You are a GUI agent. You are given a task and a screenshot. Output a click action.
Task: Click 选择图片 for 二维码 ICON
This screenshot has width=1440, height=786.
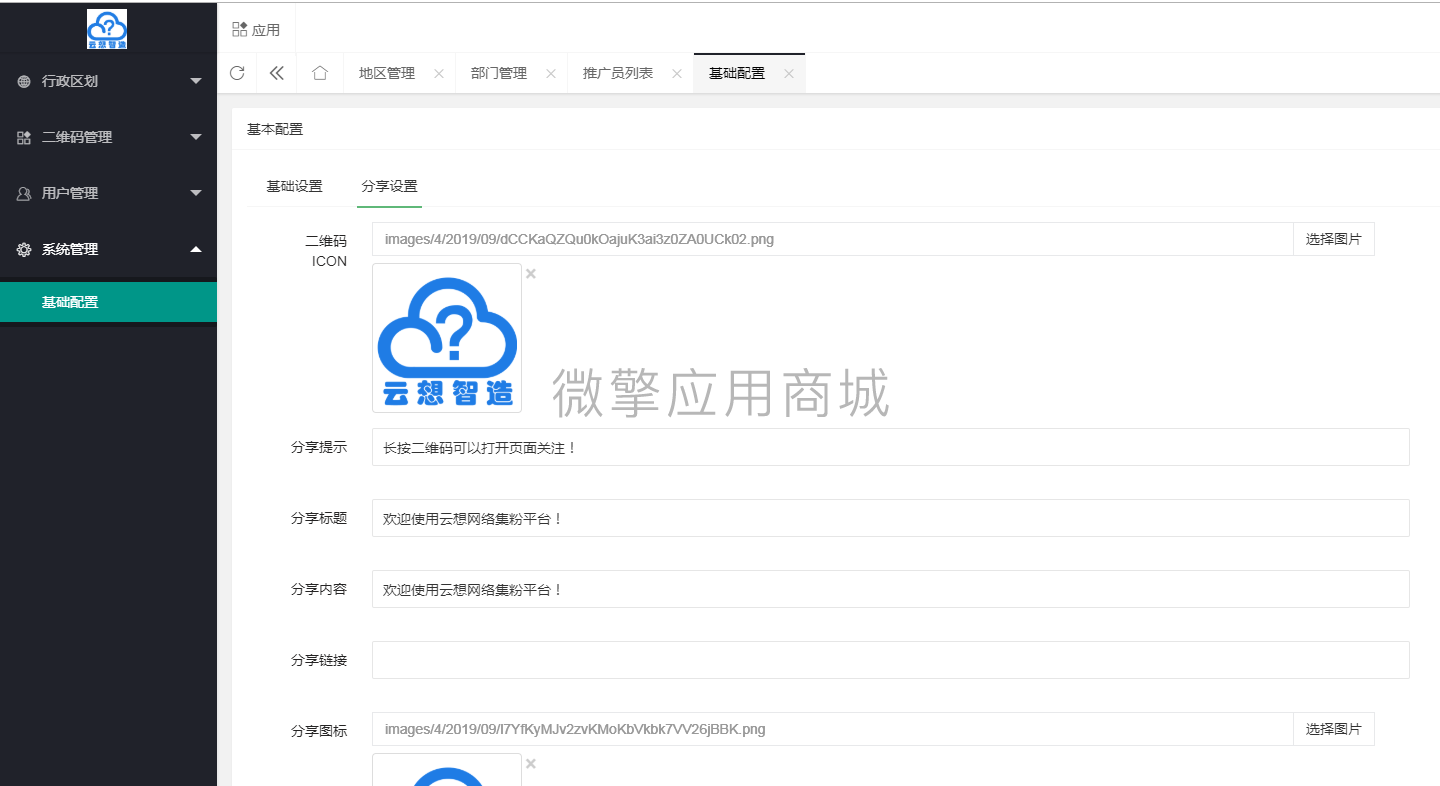(1334, 239)
